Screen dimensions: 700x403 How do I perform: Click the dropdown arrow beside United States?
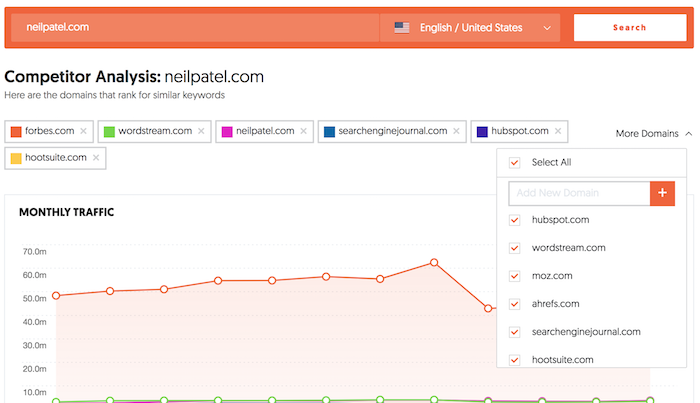coord(547,28)
